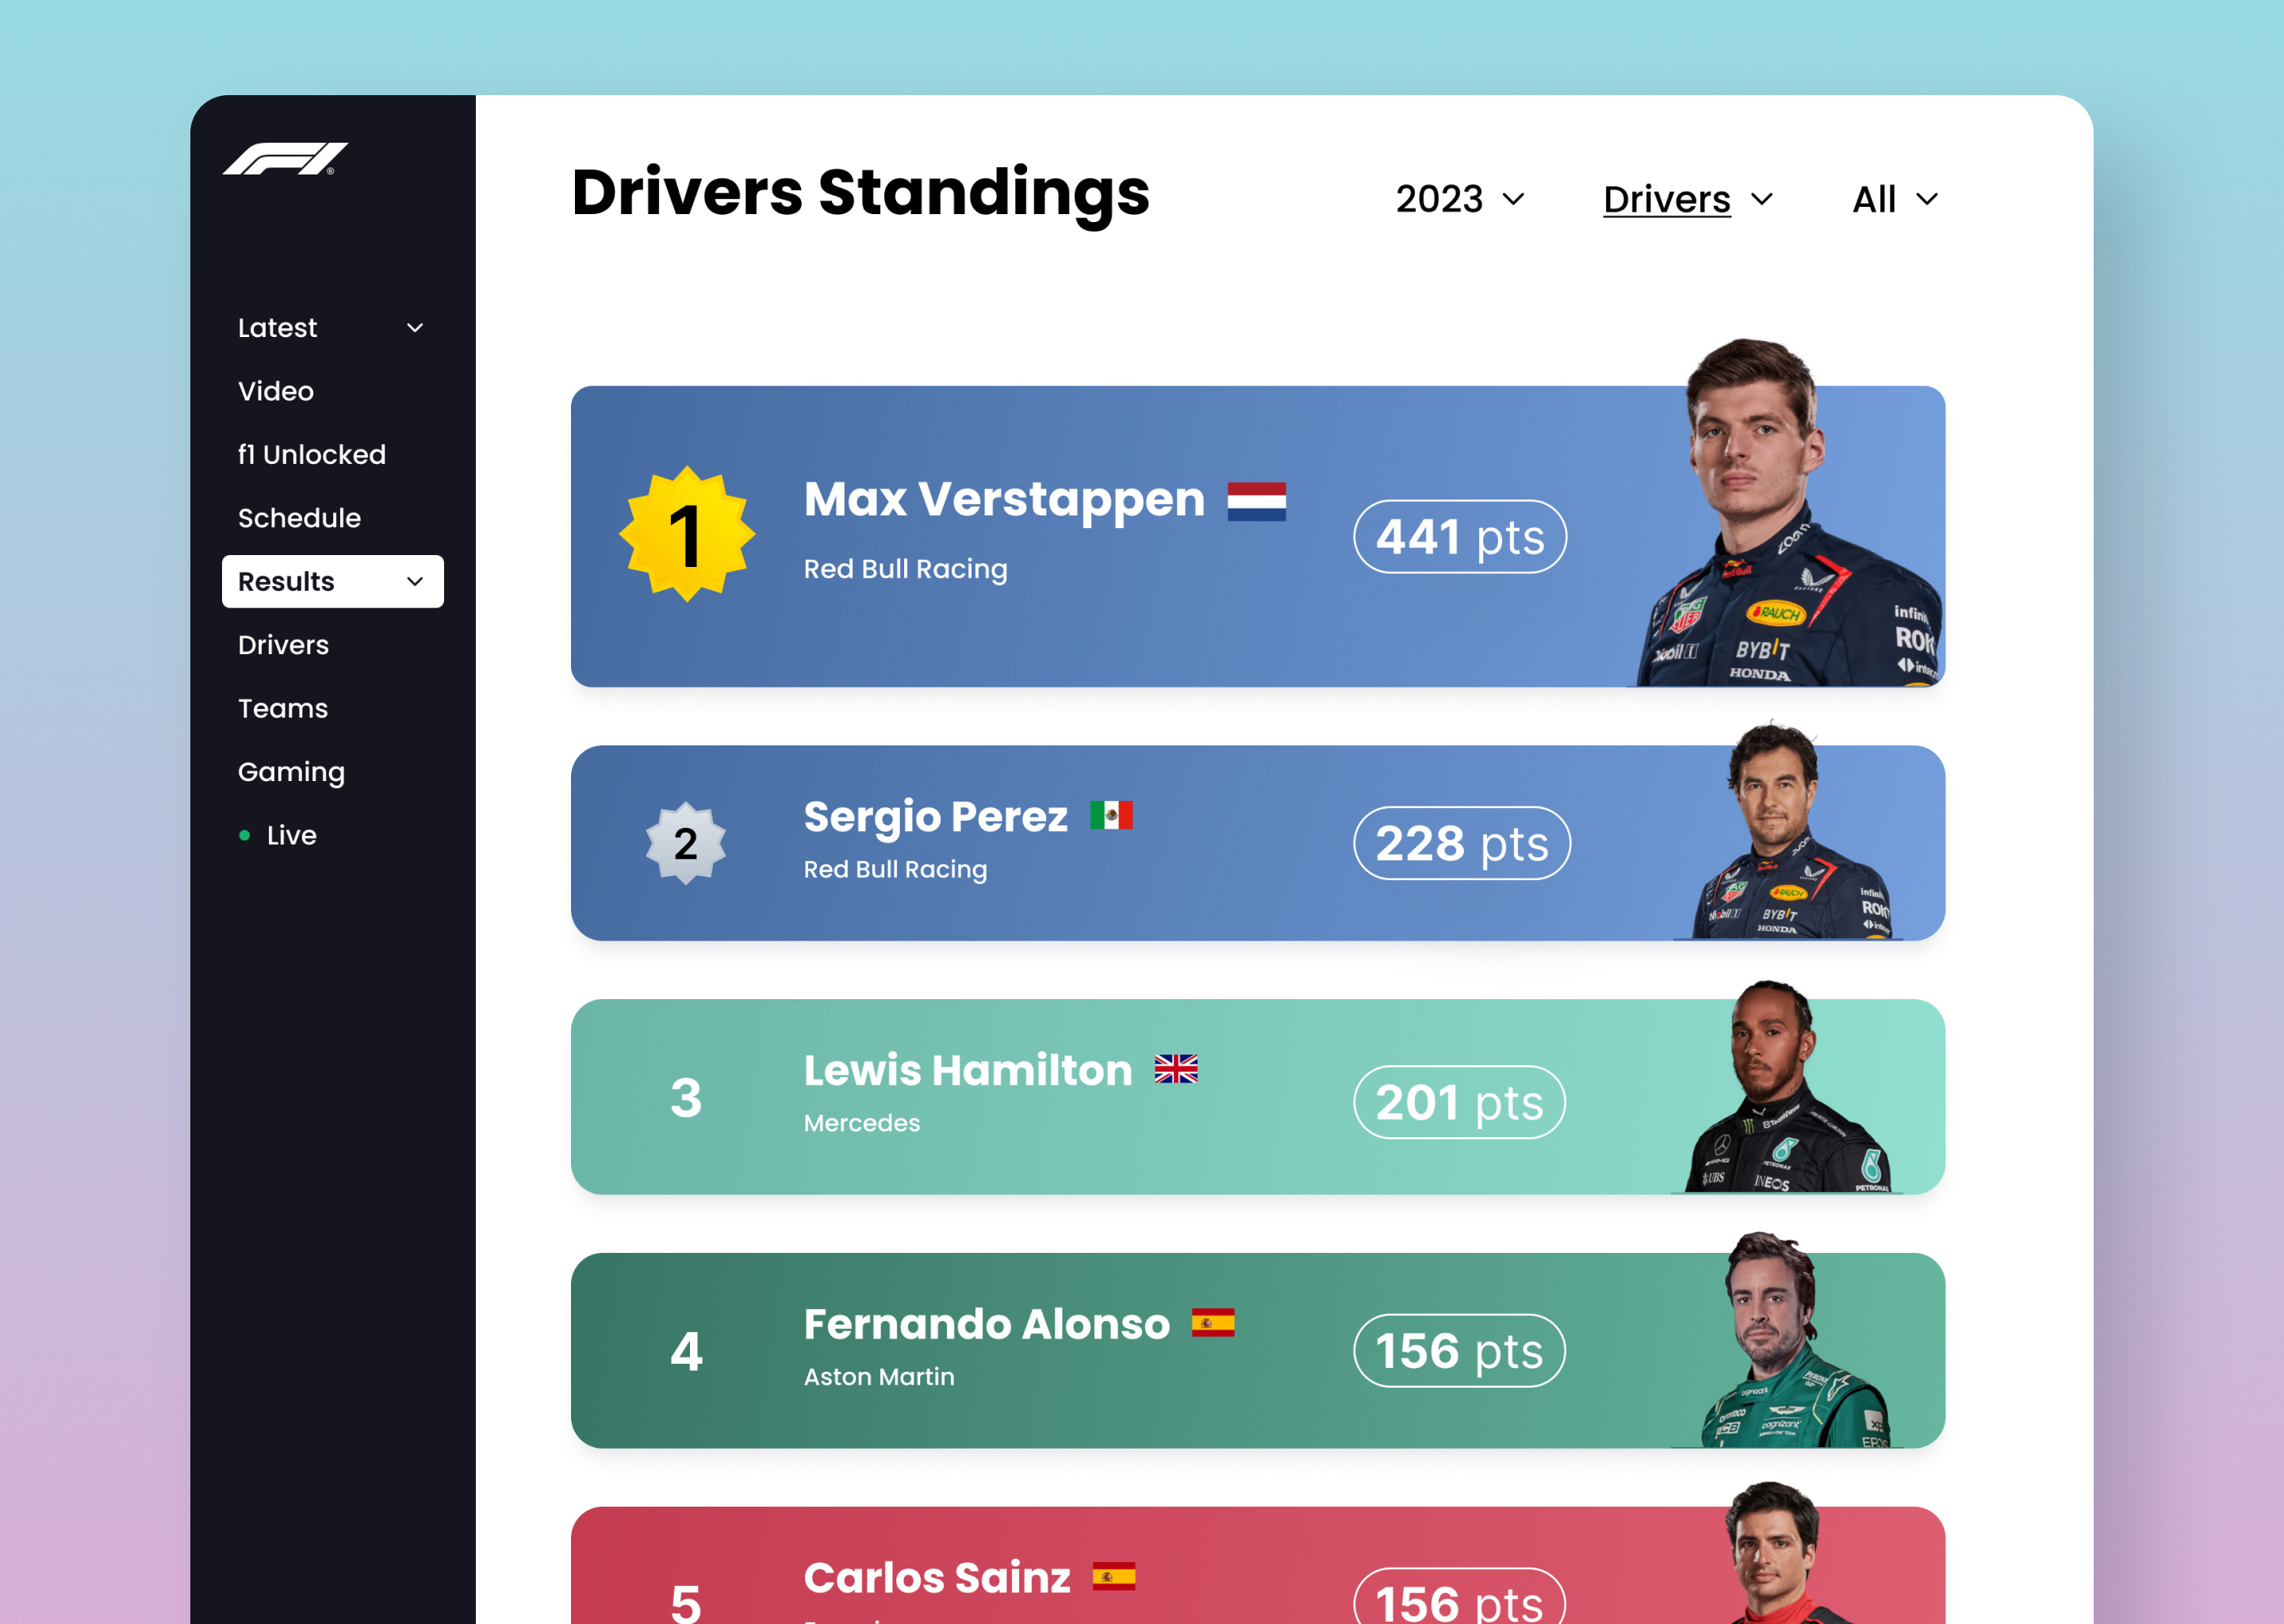Open the Gaming page
2284x1624 pixels.
point(291,771)
